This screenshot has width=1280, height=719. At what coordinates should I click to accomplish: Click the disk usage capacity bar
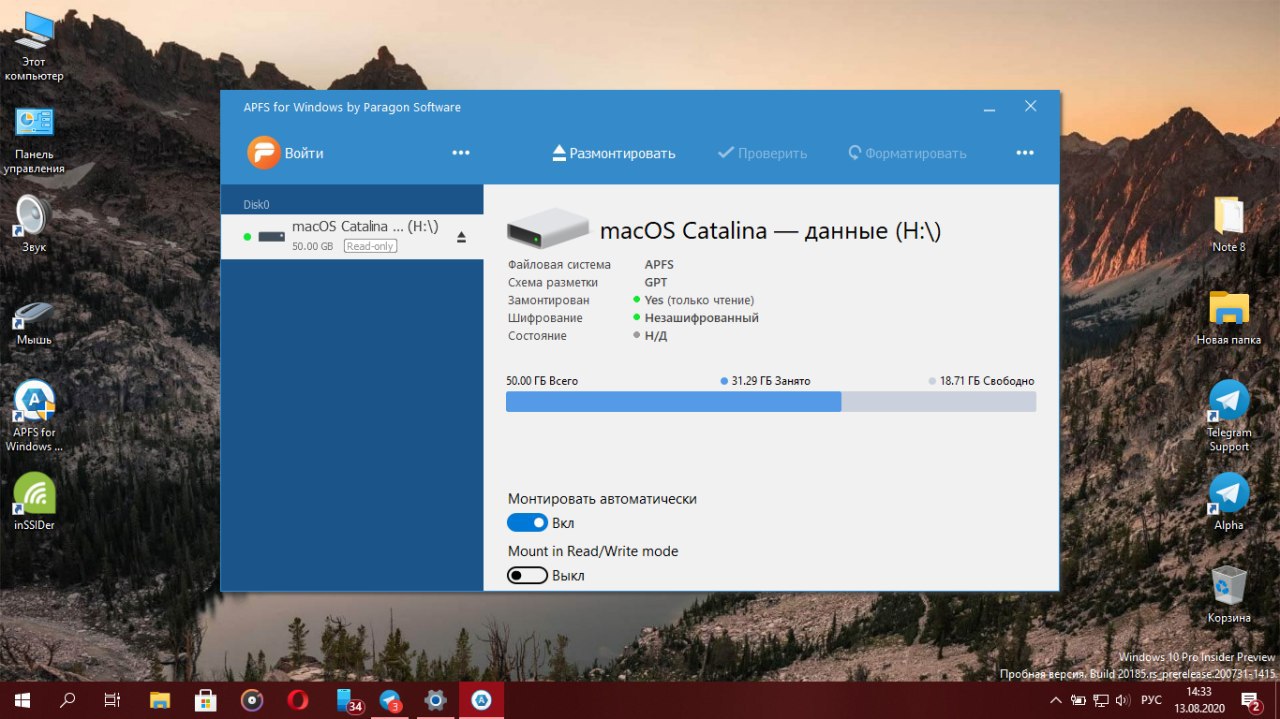[771, 401]
